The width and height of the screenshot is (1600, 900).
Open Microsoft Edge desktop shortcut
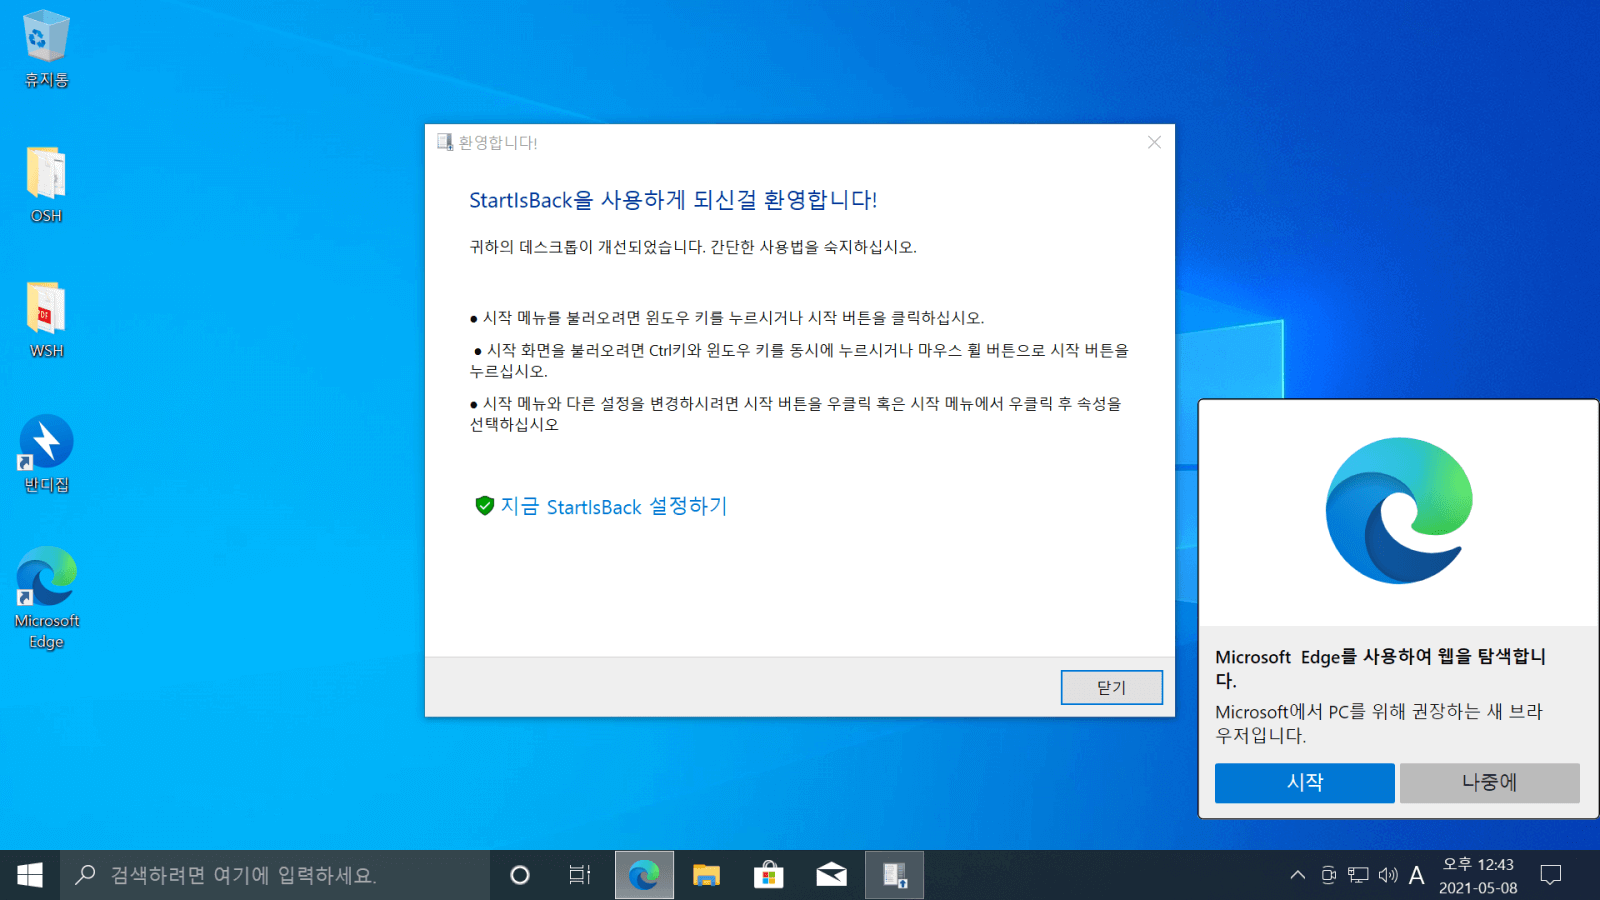[x=46, y=598]
